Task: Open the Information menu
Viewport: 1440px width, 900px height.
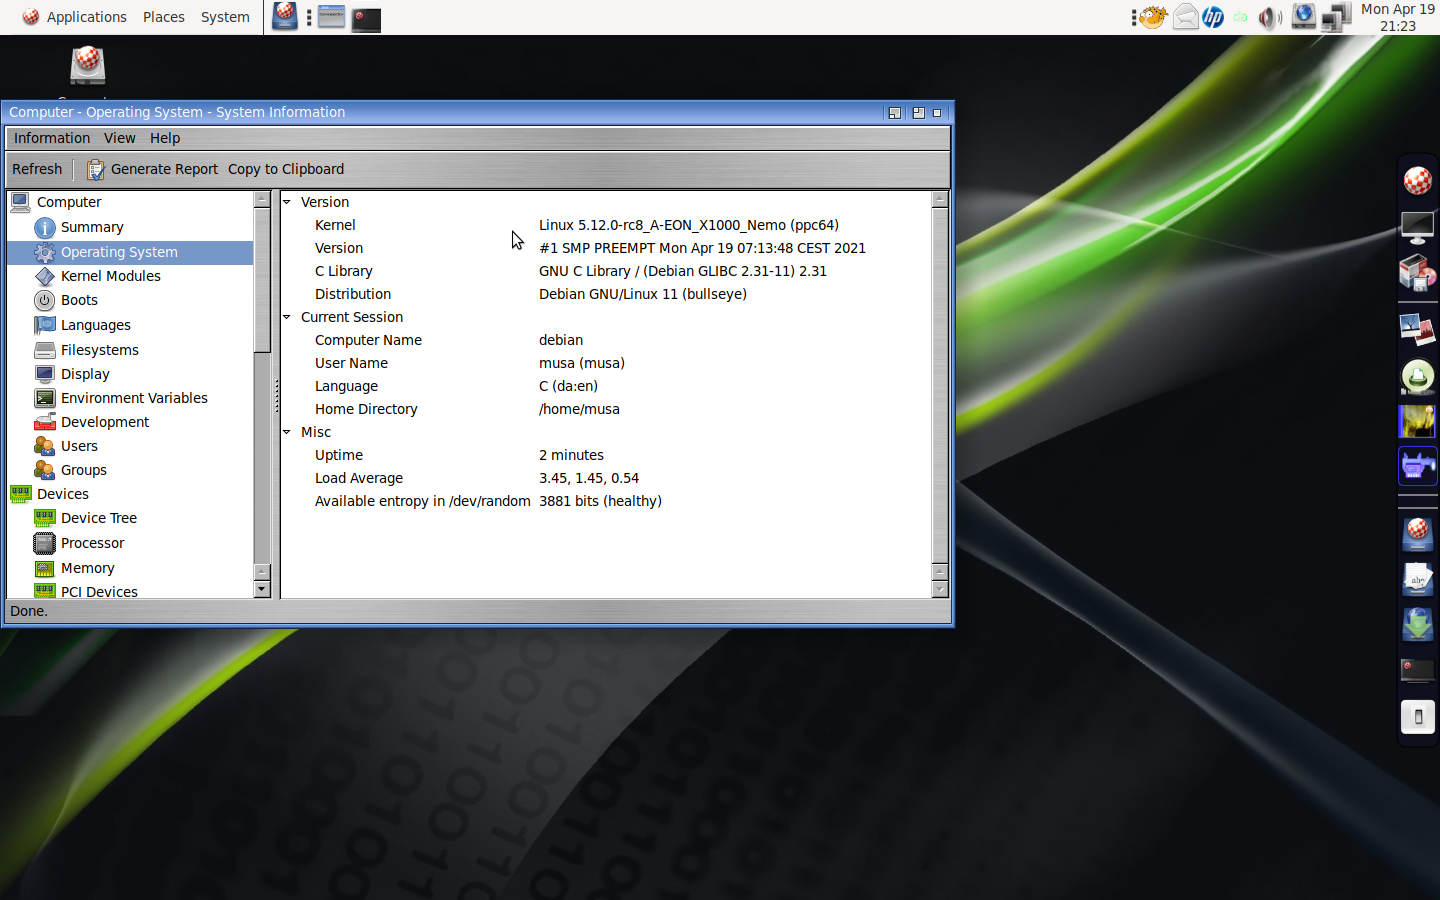Action: pyautogui.click(x=52, y=138)
